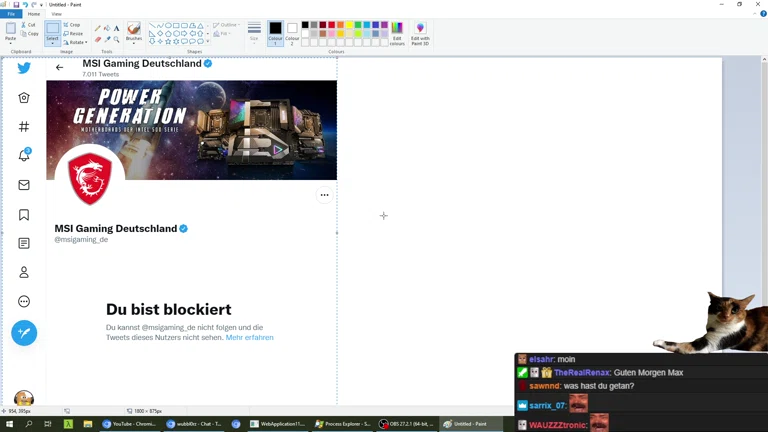Switch to the Home ribbon tab
The image size is (768, 432).
pos(34,14)
